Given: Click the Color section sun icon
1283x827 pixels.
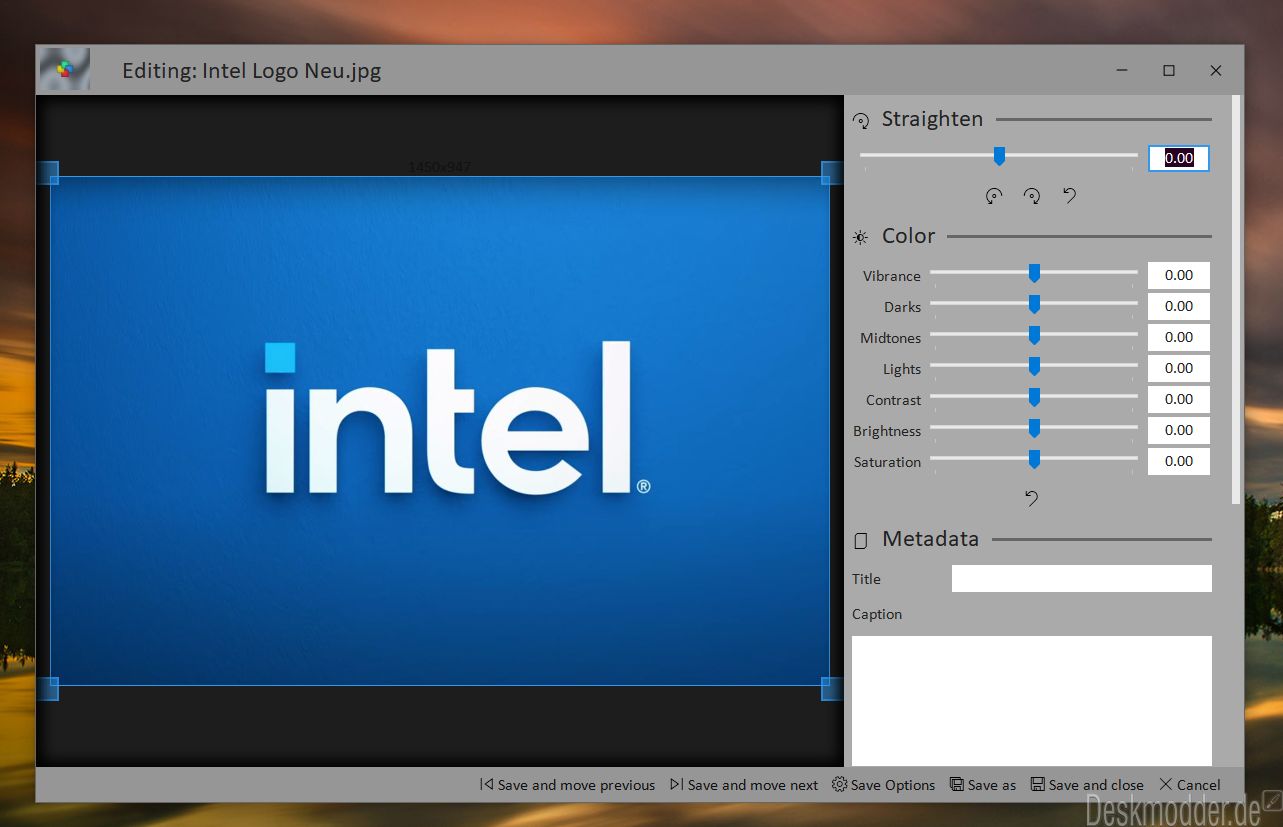Looking at the screenshot, I should tap(860, 238).
